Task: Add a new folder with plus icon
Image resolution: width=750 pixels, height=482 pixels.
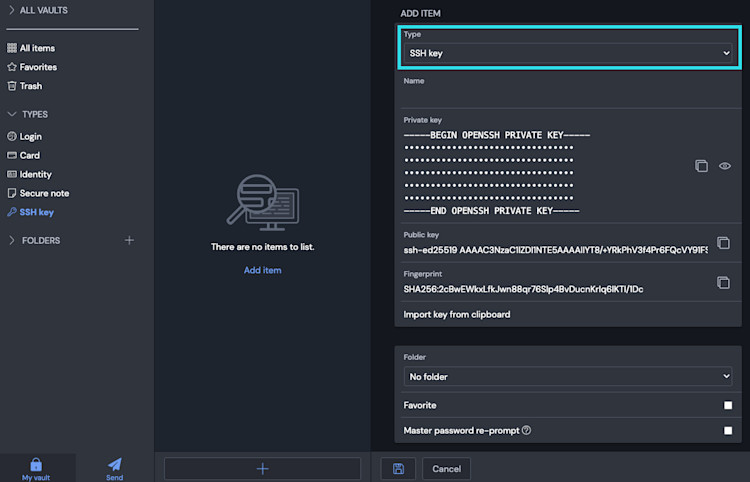Action: [x=129, y=241]
